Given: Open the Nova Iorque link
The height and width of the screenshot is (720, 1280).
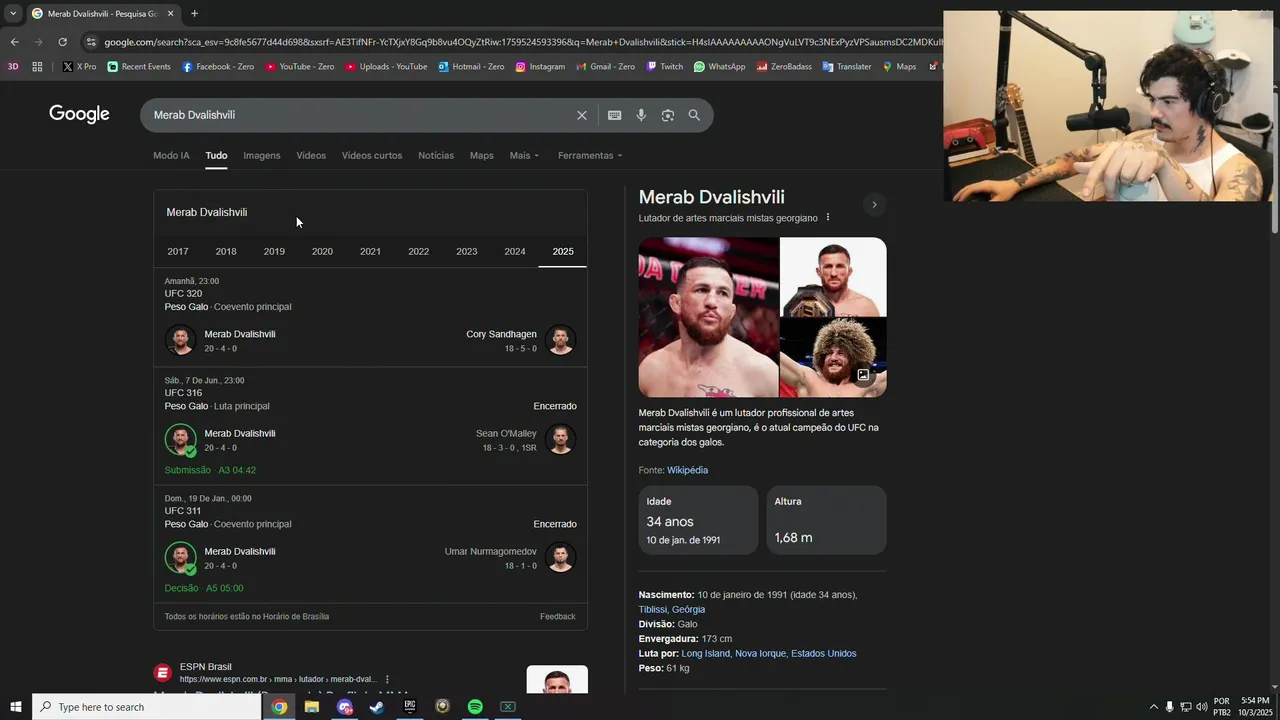Looking at the screenshot, I should pos(760,654).
